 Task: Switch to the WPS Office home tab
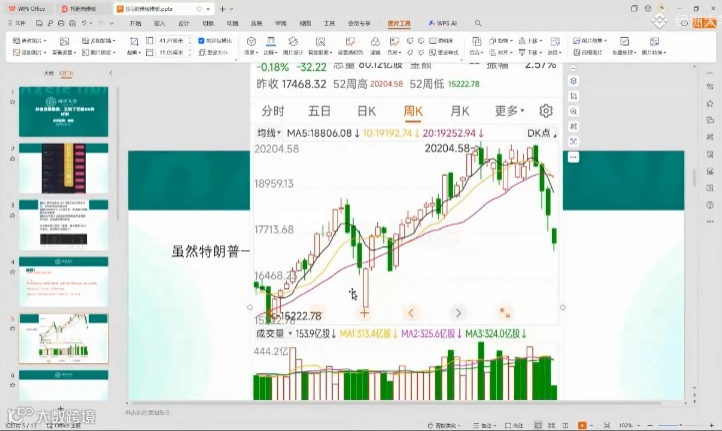(x=27, y=9)
